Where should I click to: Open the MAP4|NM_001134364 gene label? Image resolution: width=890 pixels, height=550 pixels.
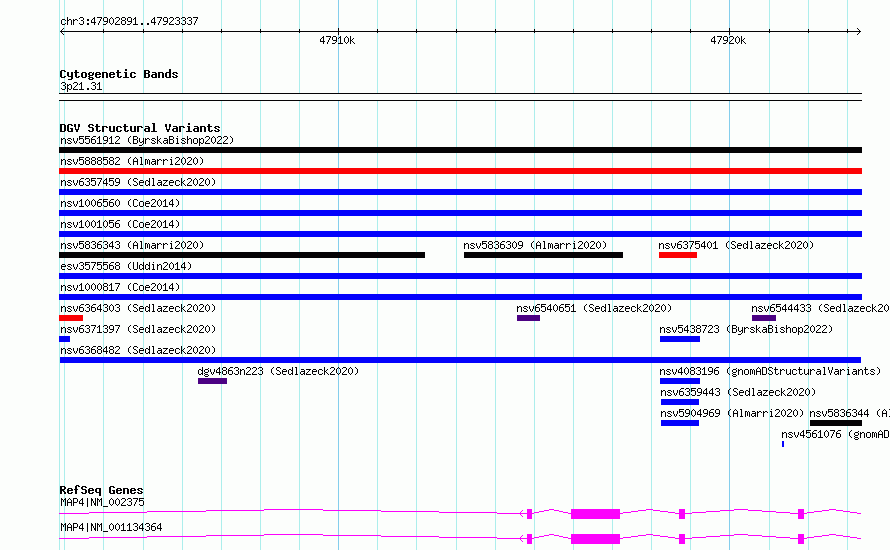(x=111, y=527)
